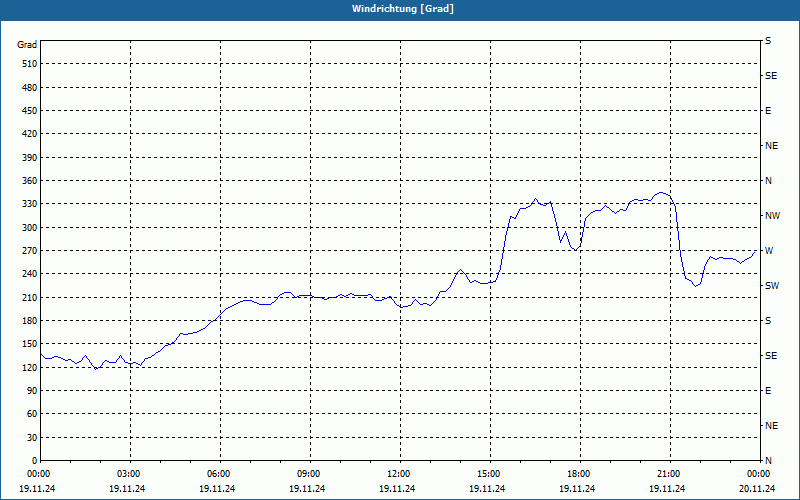Click the 0 degree axis label

[x=35, y=461]
